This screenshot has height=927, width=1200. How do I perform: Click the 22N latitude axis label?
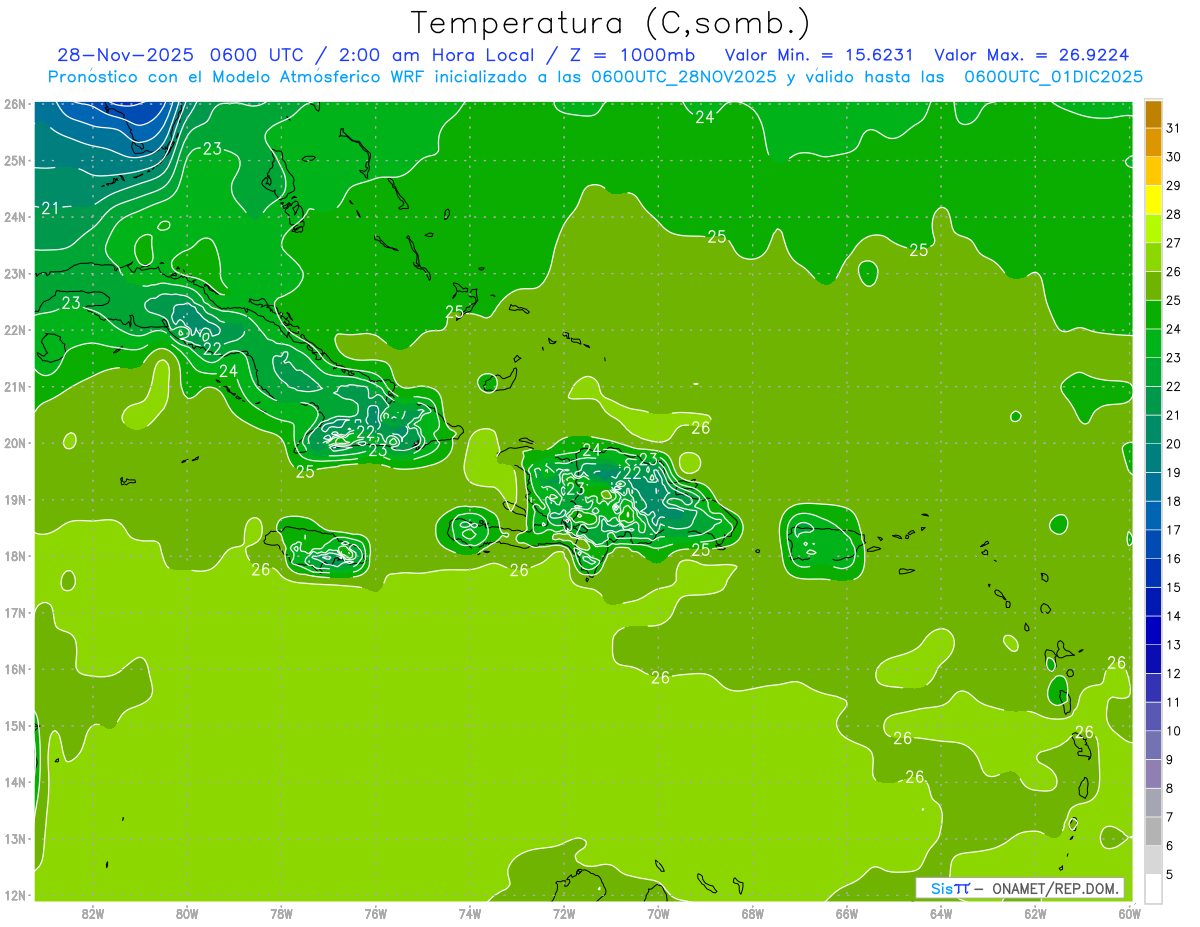point(14,330)
